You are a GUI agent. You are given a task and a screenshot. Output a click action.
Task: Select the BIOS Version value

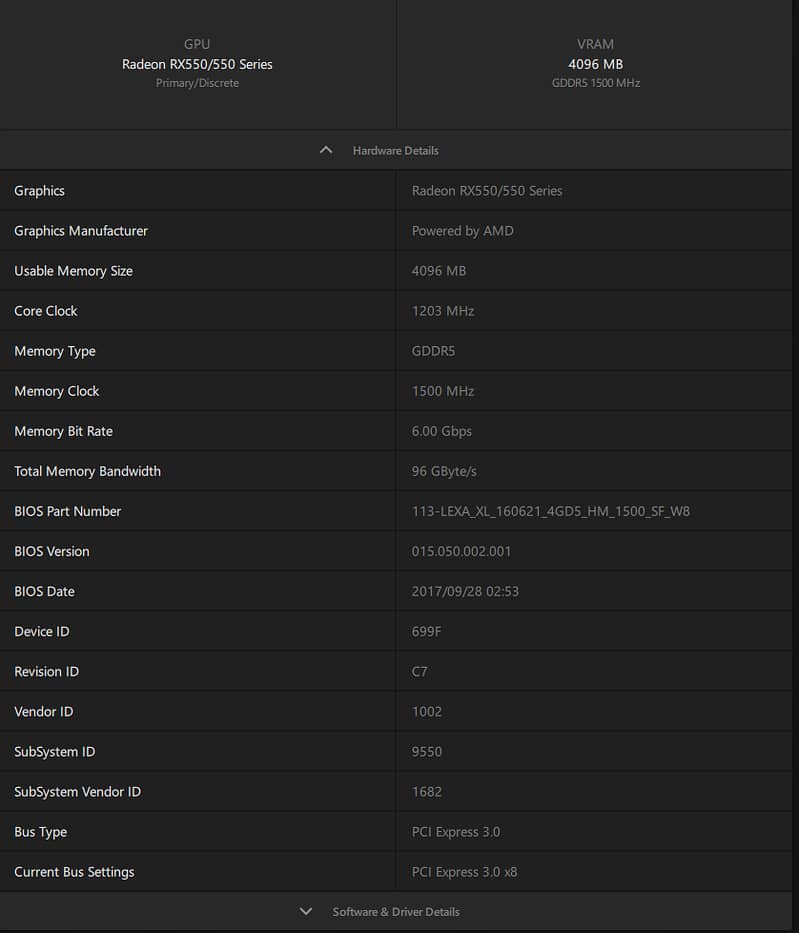pos(461,551)
